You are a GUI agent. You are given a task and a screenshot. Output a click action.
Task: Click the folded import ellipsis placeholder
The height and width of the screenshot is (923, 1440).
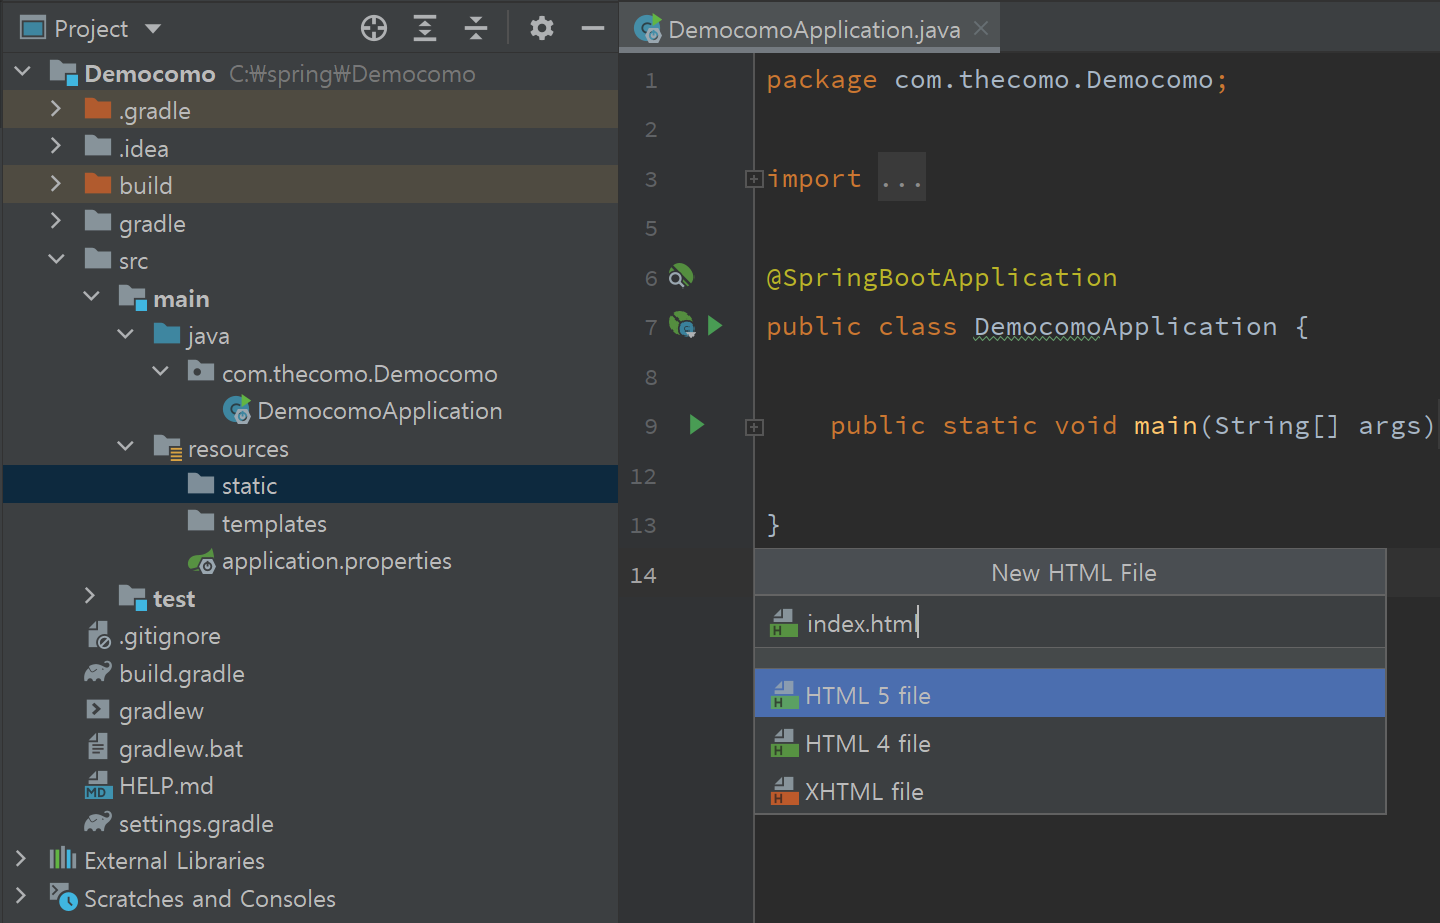902,178
